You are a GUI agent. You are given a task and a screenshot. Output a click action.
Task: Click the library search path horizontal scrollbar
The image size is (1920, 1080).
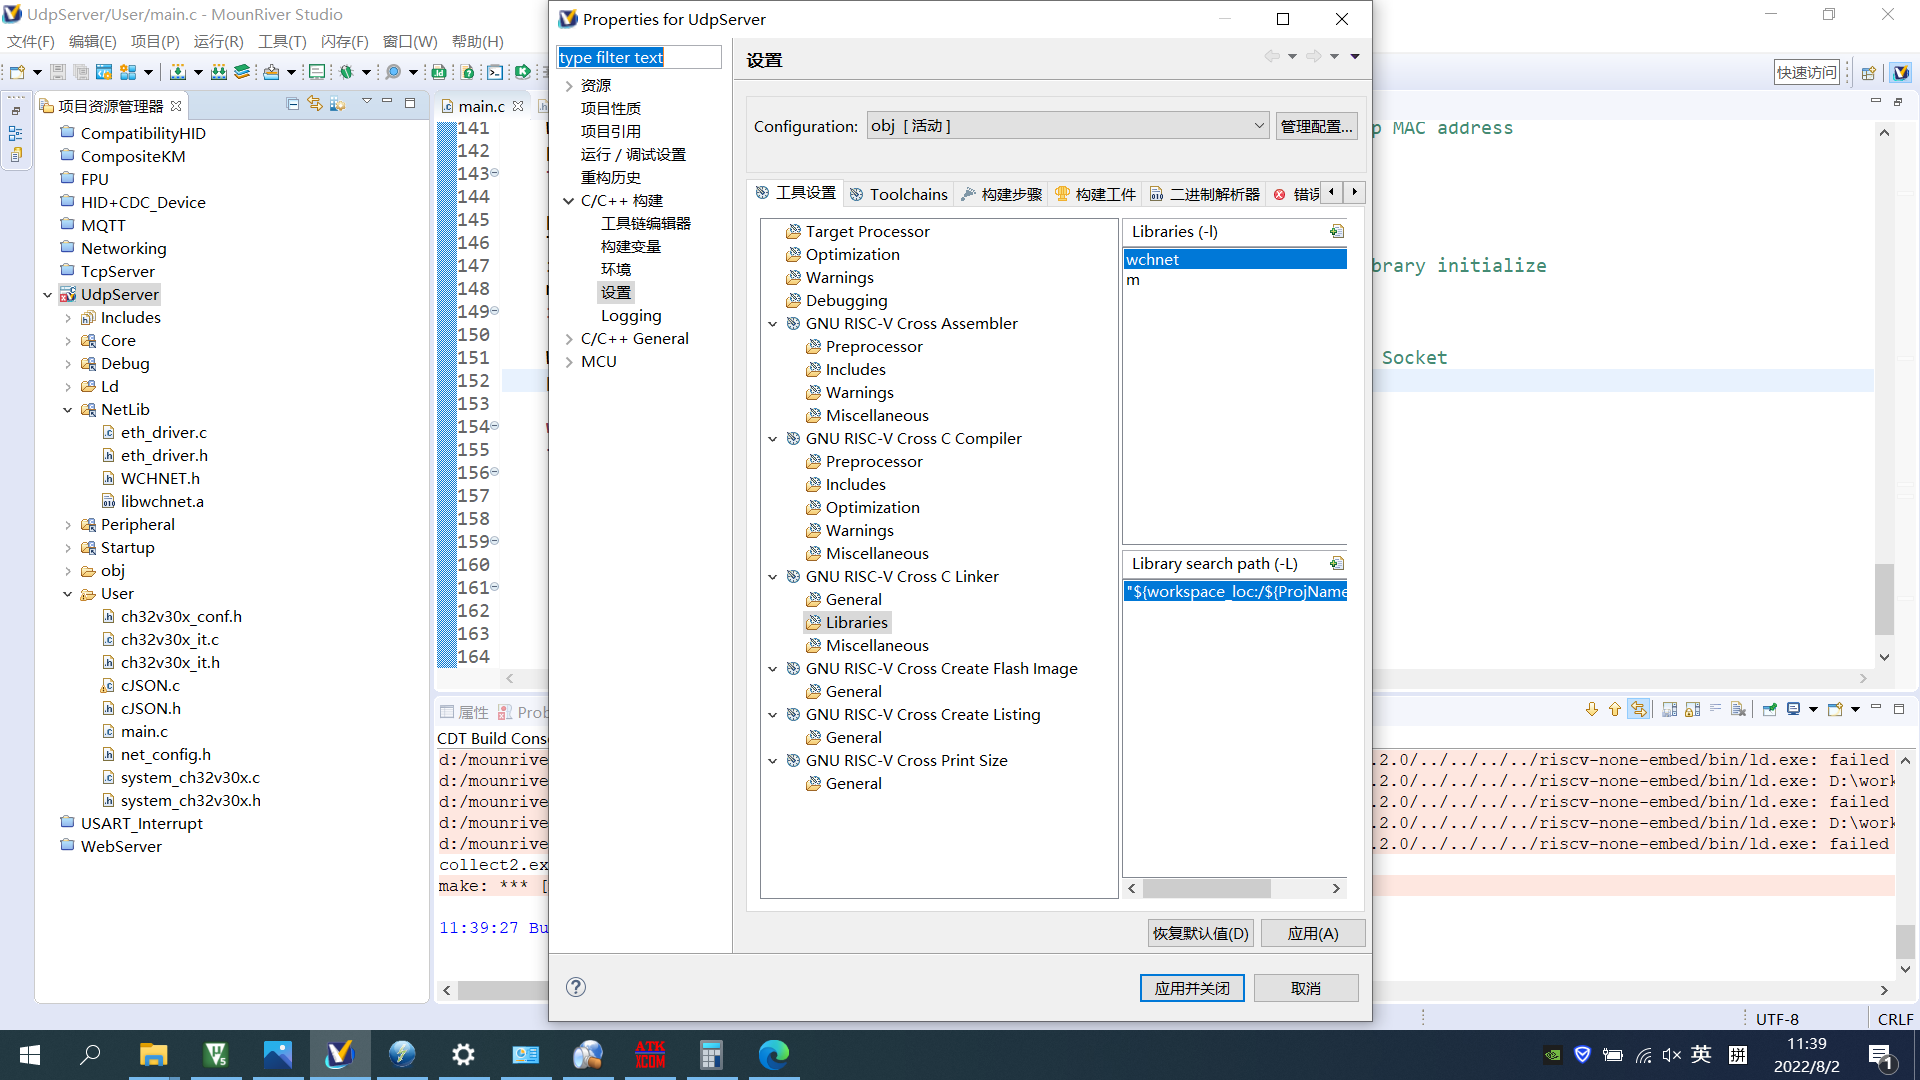point(1235,888)
